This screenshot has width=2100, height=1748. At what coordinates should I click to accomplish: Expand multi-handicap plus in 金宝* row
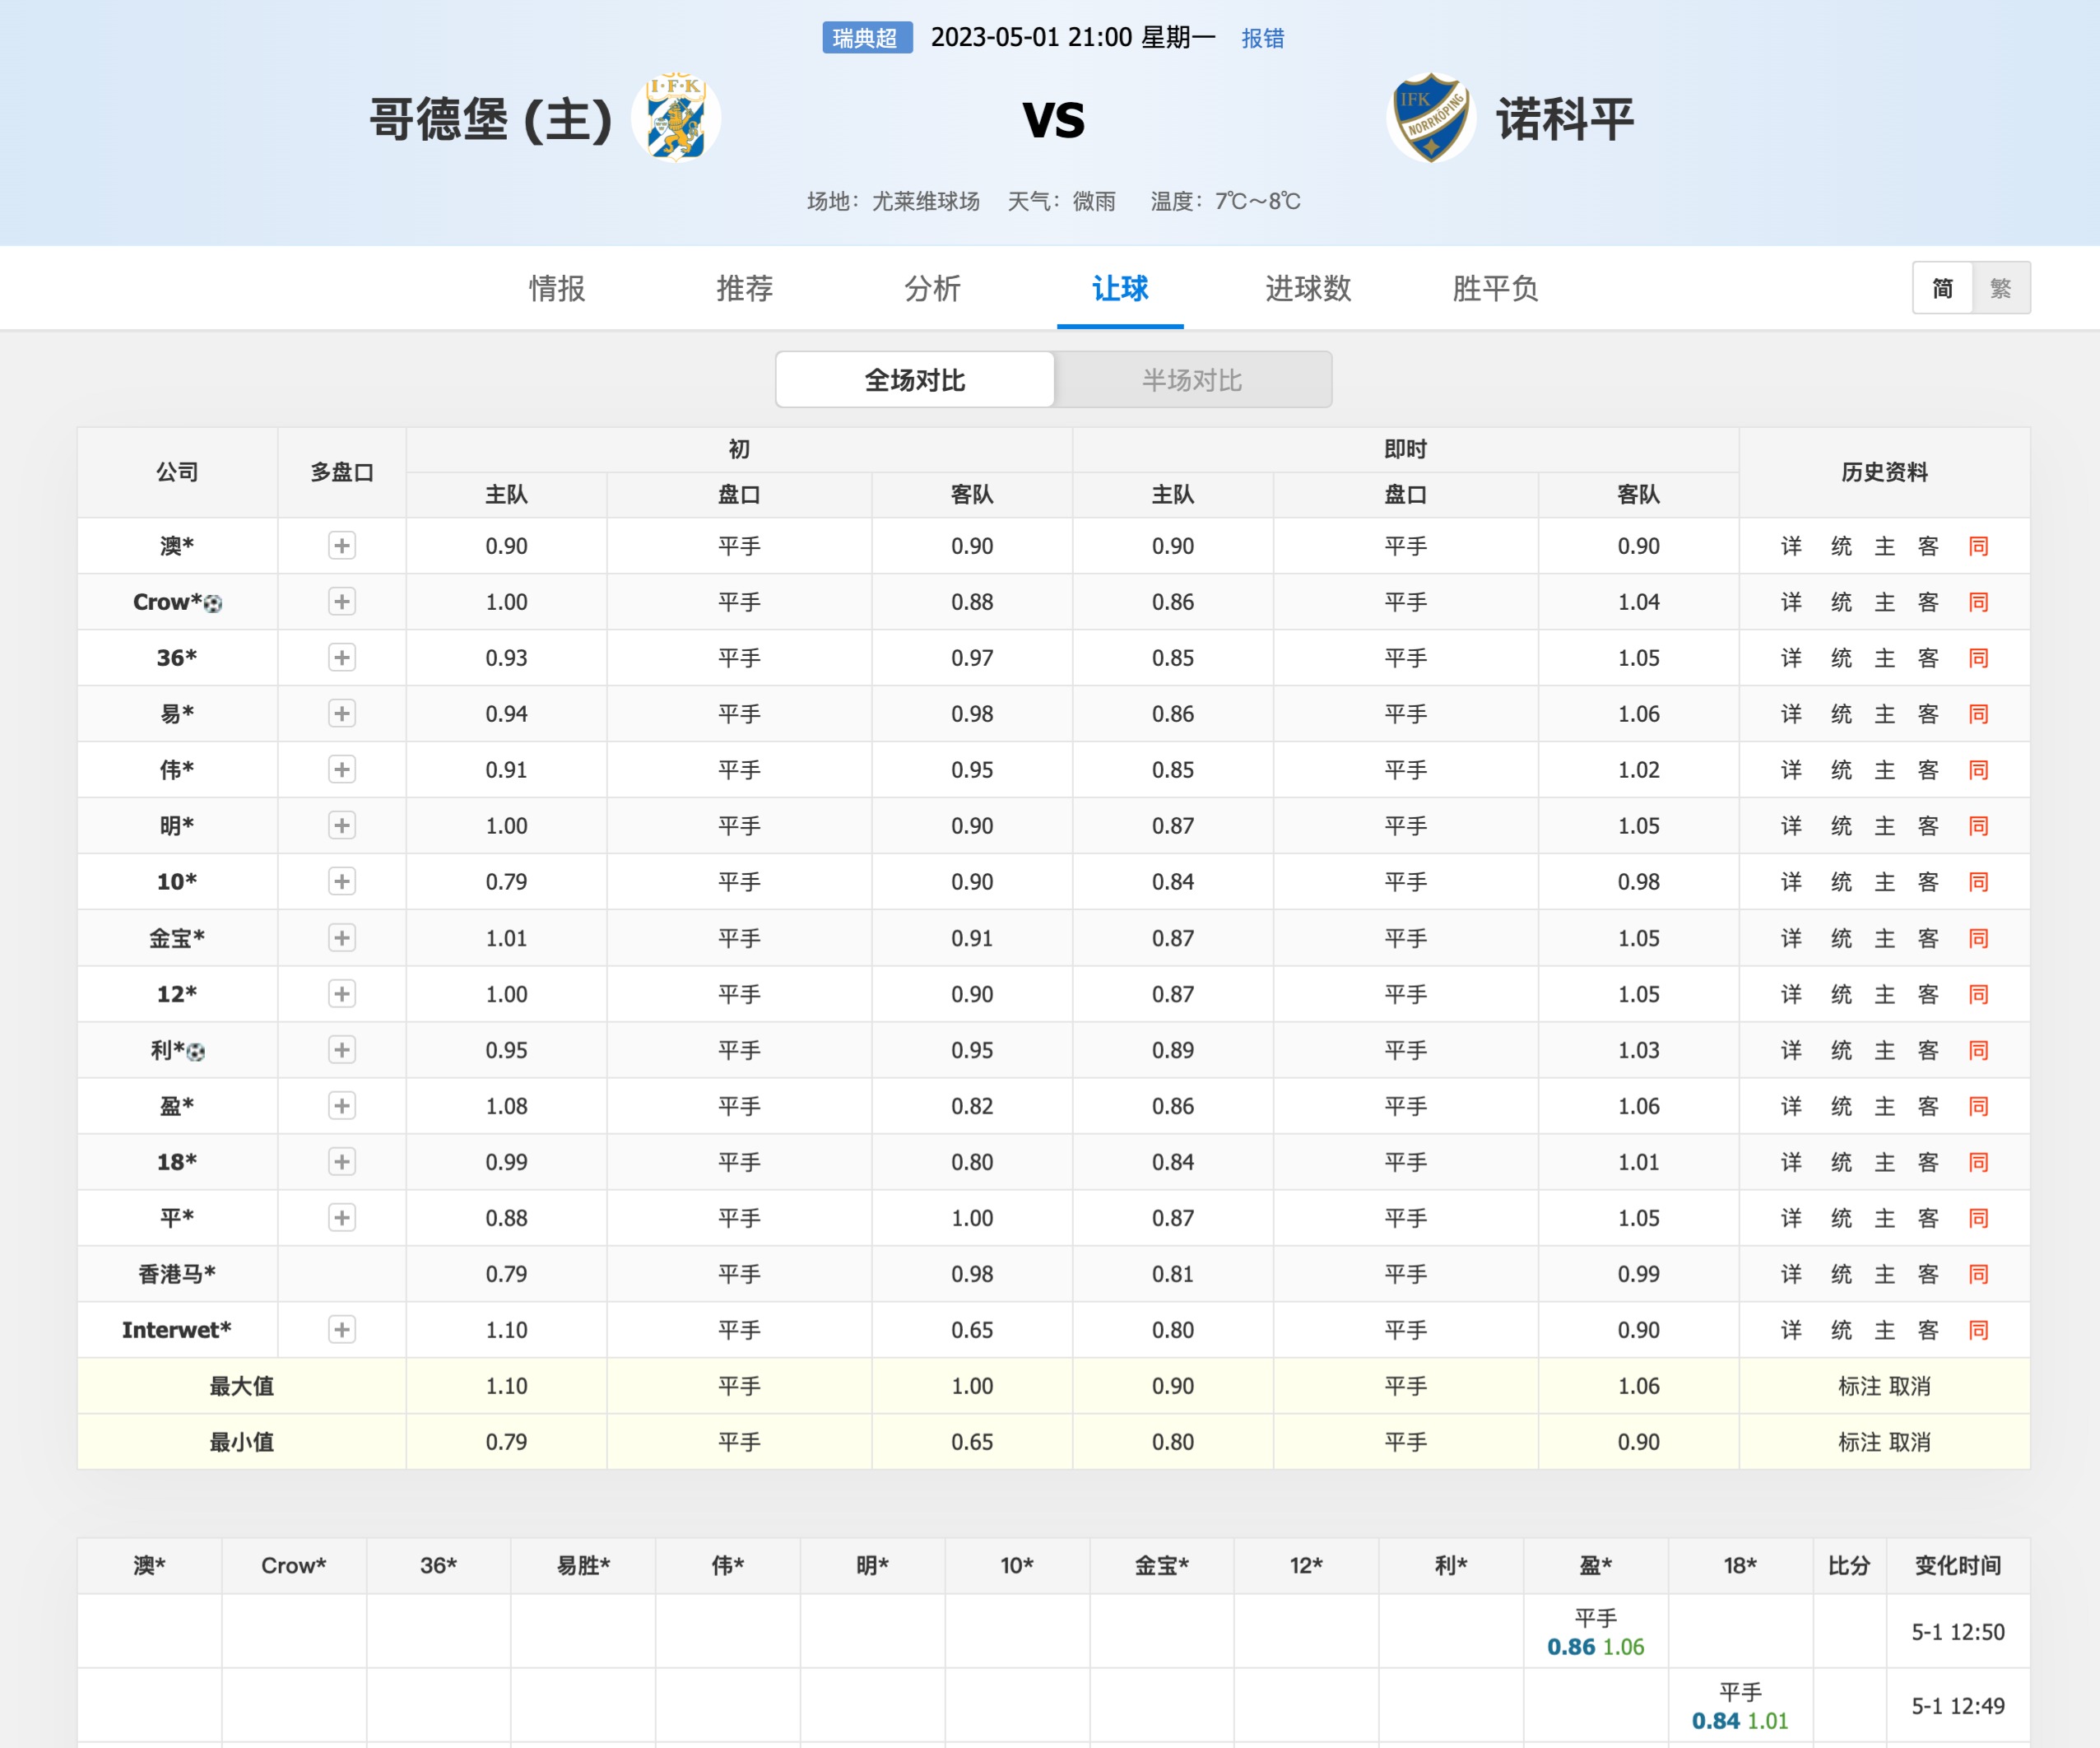342,937
